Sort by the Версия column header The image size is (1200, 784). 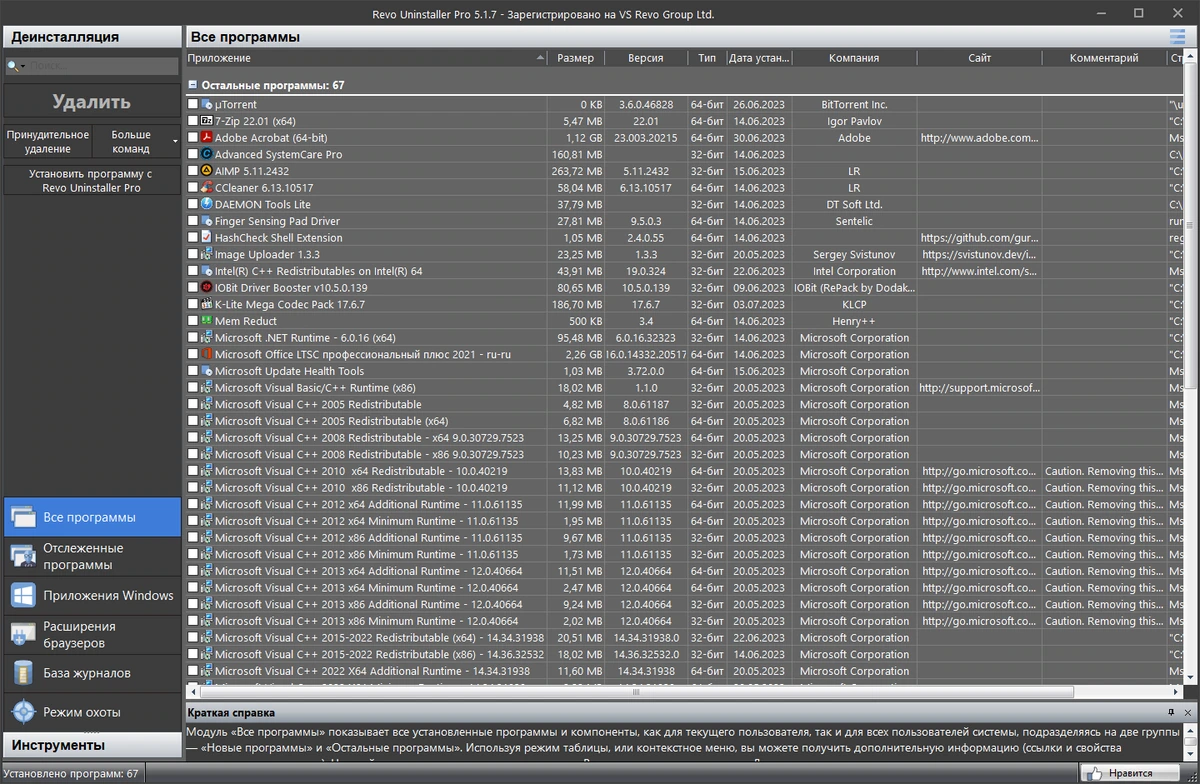click(646, 58)
